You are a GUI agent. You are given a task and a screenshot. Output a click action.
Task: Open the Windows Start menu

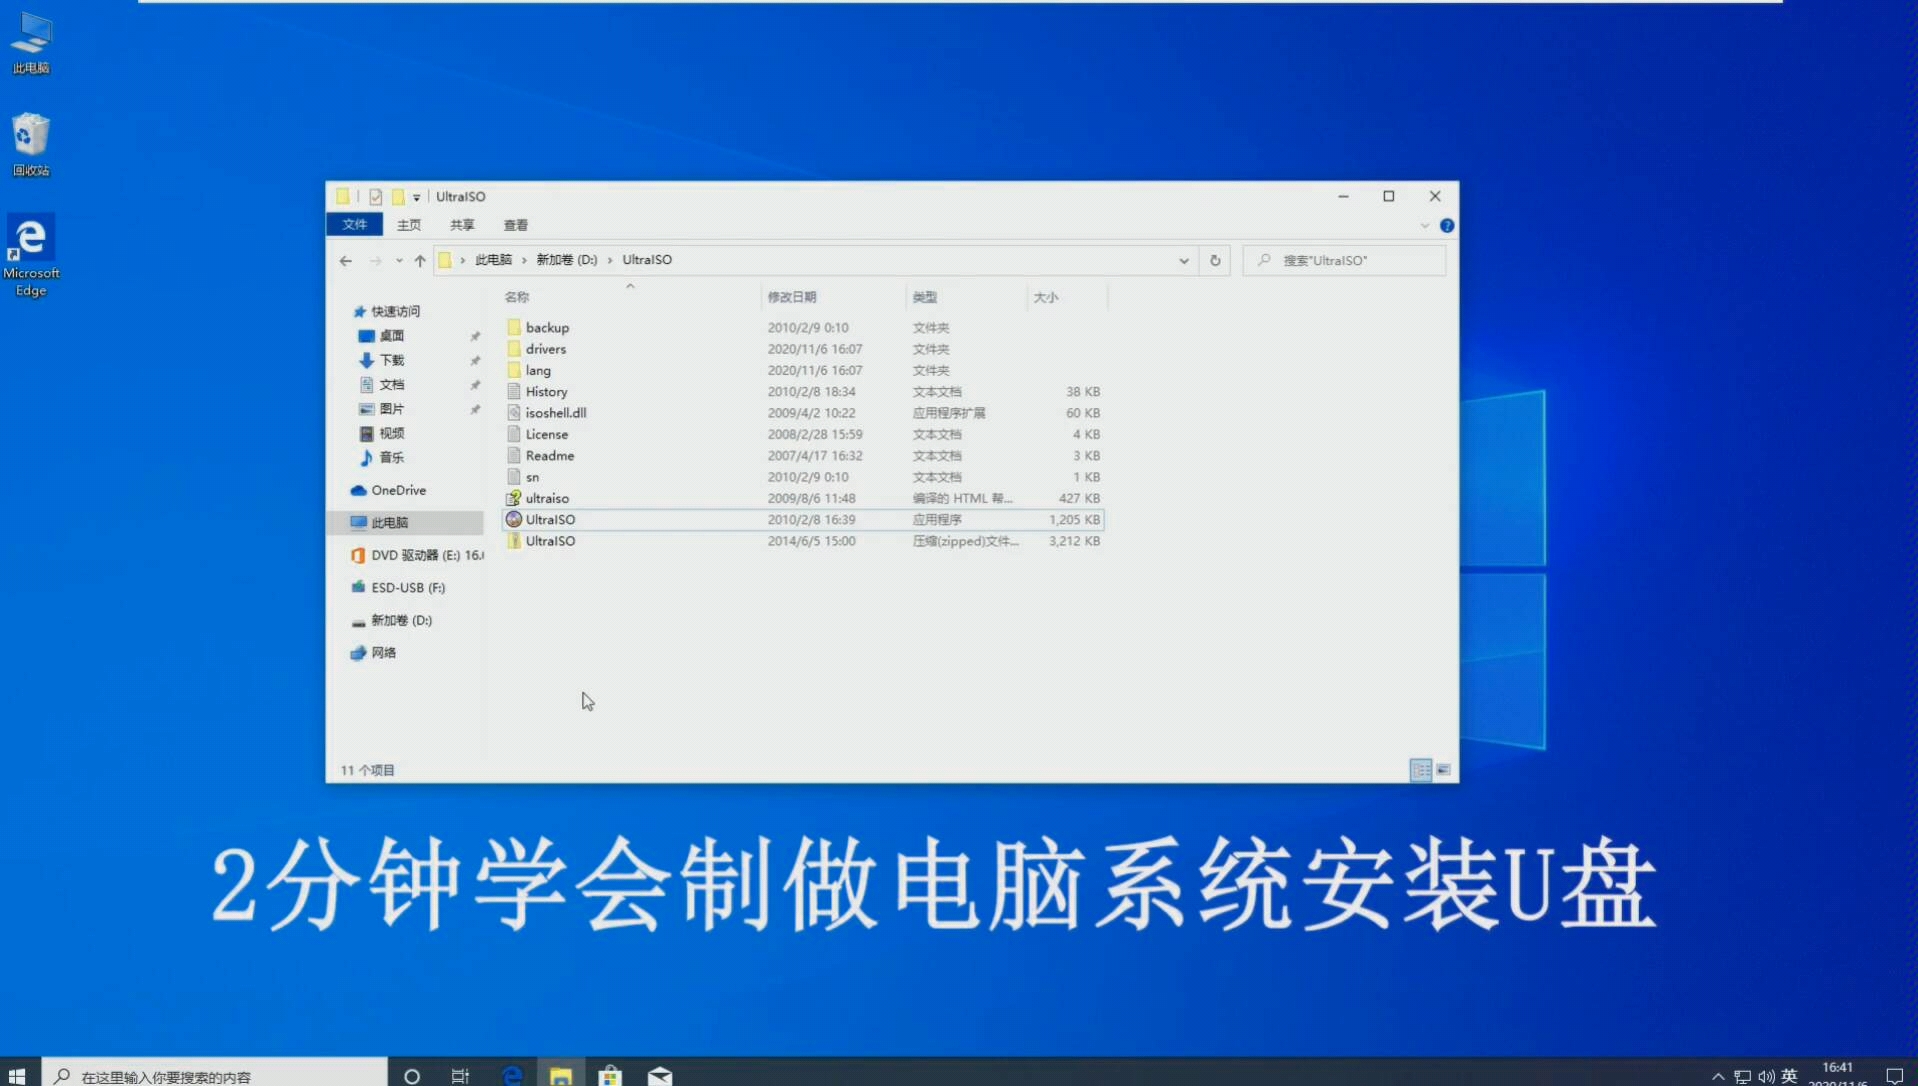pyautogui.click(x=17, y=1075)
